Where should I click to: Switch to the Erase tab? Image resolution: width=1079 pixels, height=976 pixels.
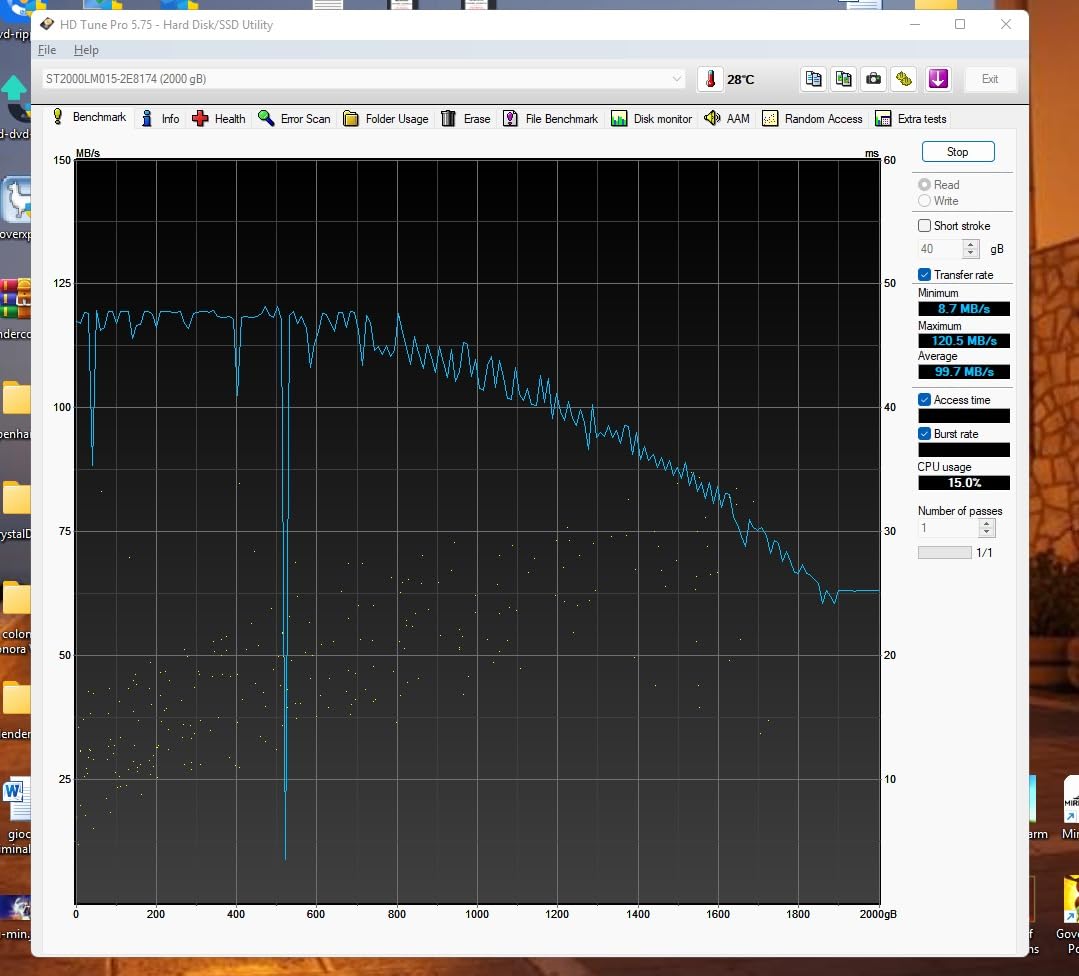[x=466, y=118]
